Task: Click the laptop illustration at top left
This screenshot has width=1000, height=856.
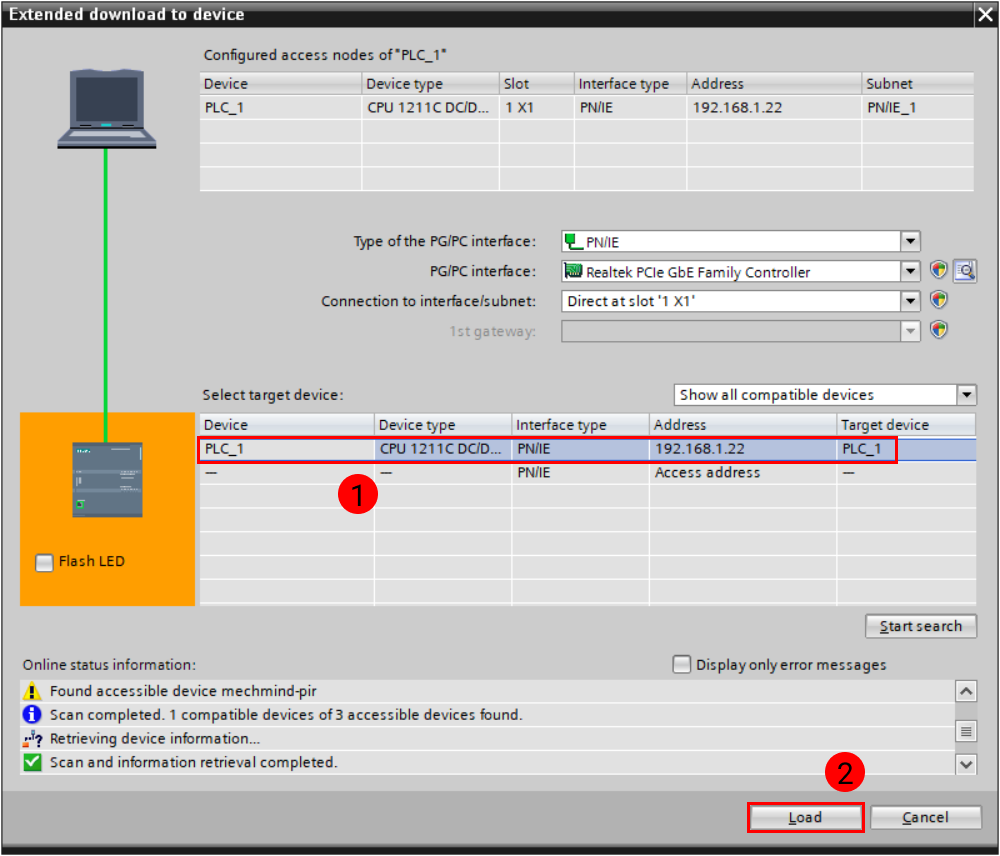Action: pos(105,100)
